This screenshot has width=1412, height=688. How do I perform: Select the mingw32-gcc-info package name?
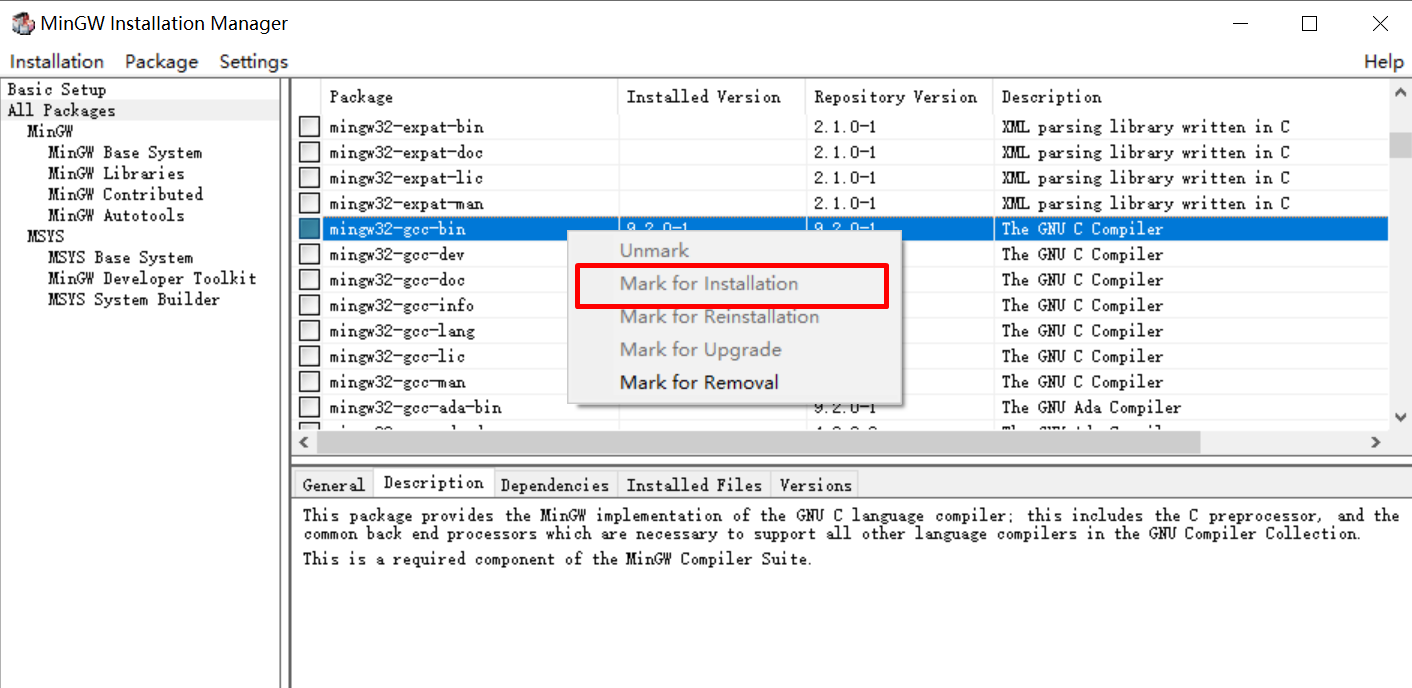[x=402, y=305]
